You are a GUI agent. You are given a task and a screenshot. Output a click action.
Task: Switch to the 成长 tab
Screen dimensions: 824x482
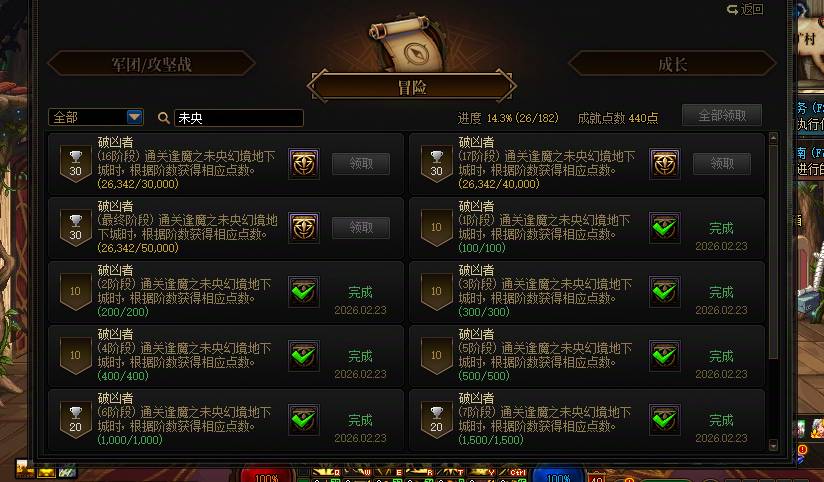(x=672, y=64)
